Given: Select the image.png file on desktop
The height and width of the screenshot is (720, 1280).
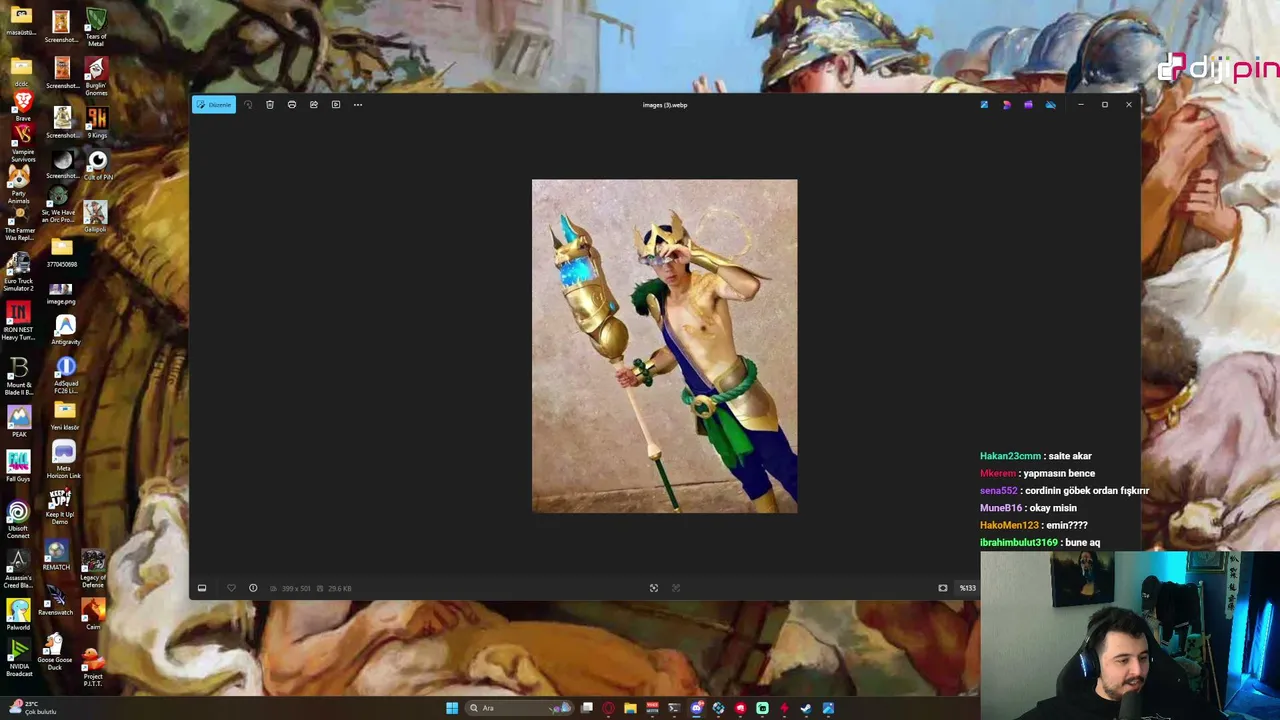Looking at the screenshot, I should coord(61,293).
